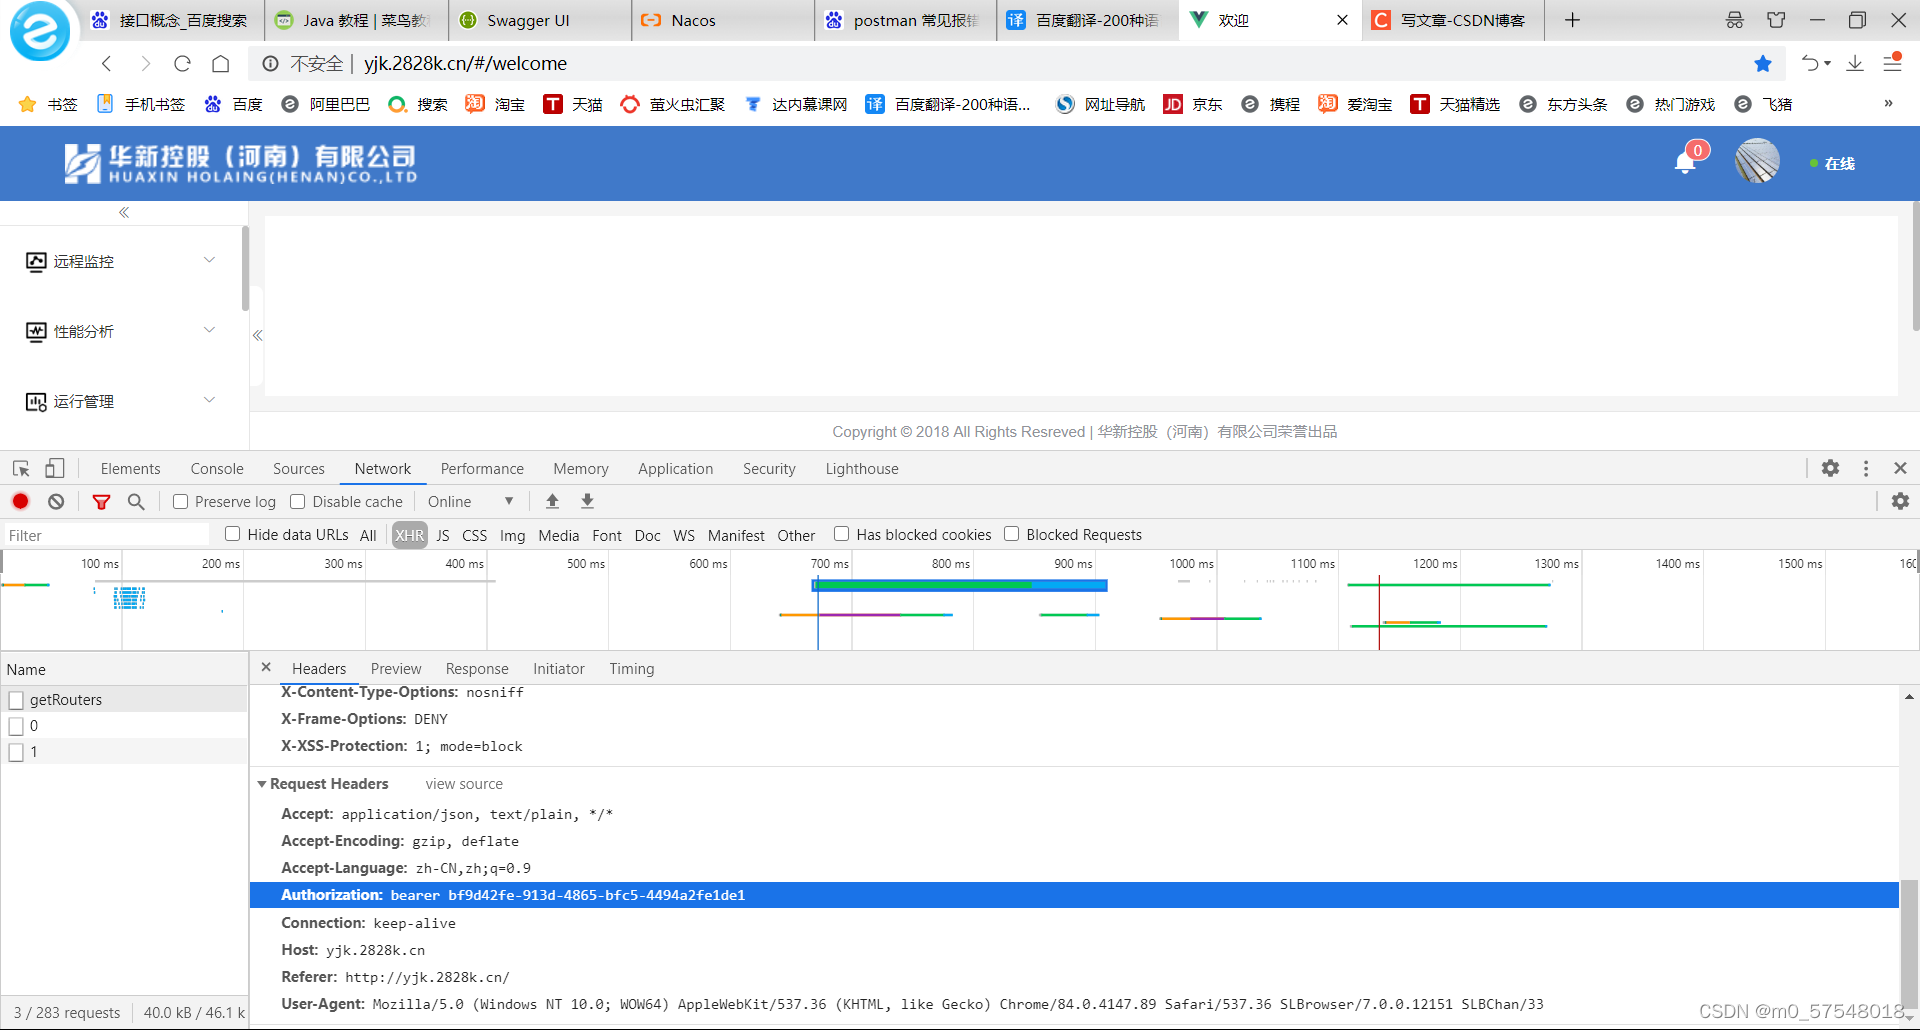Click the DevTools inspect element icon

coord(21,468)
